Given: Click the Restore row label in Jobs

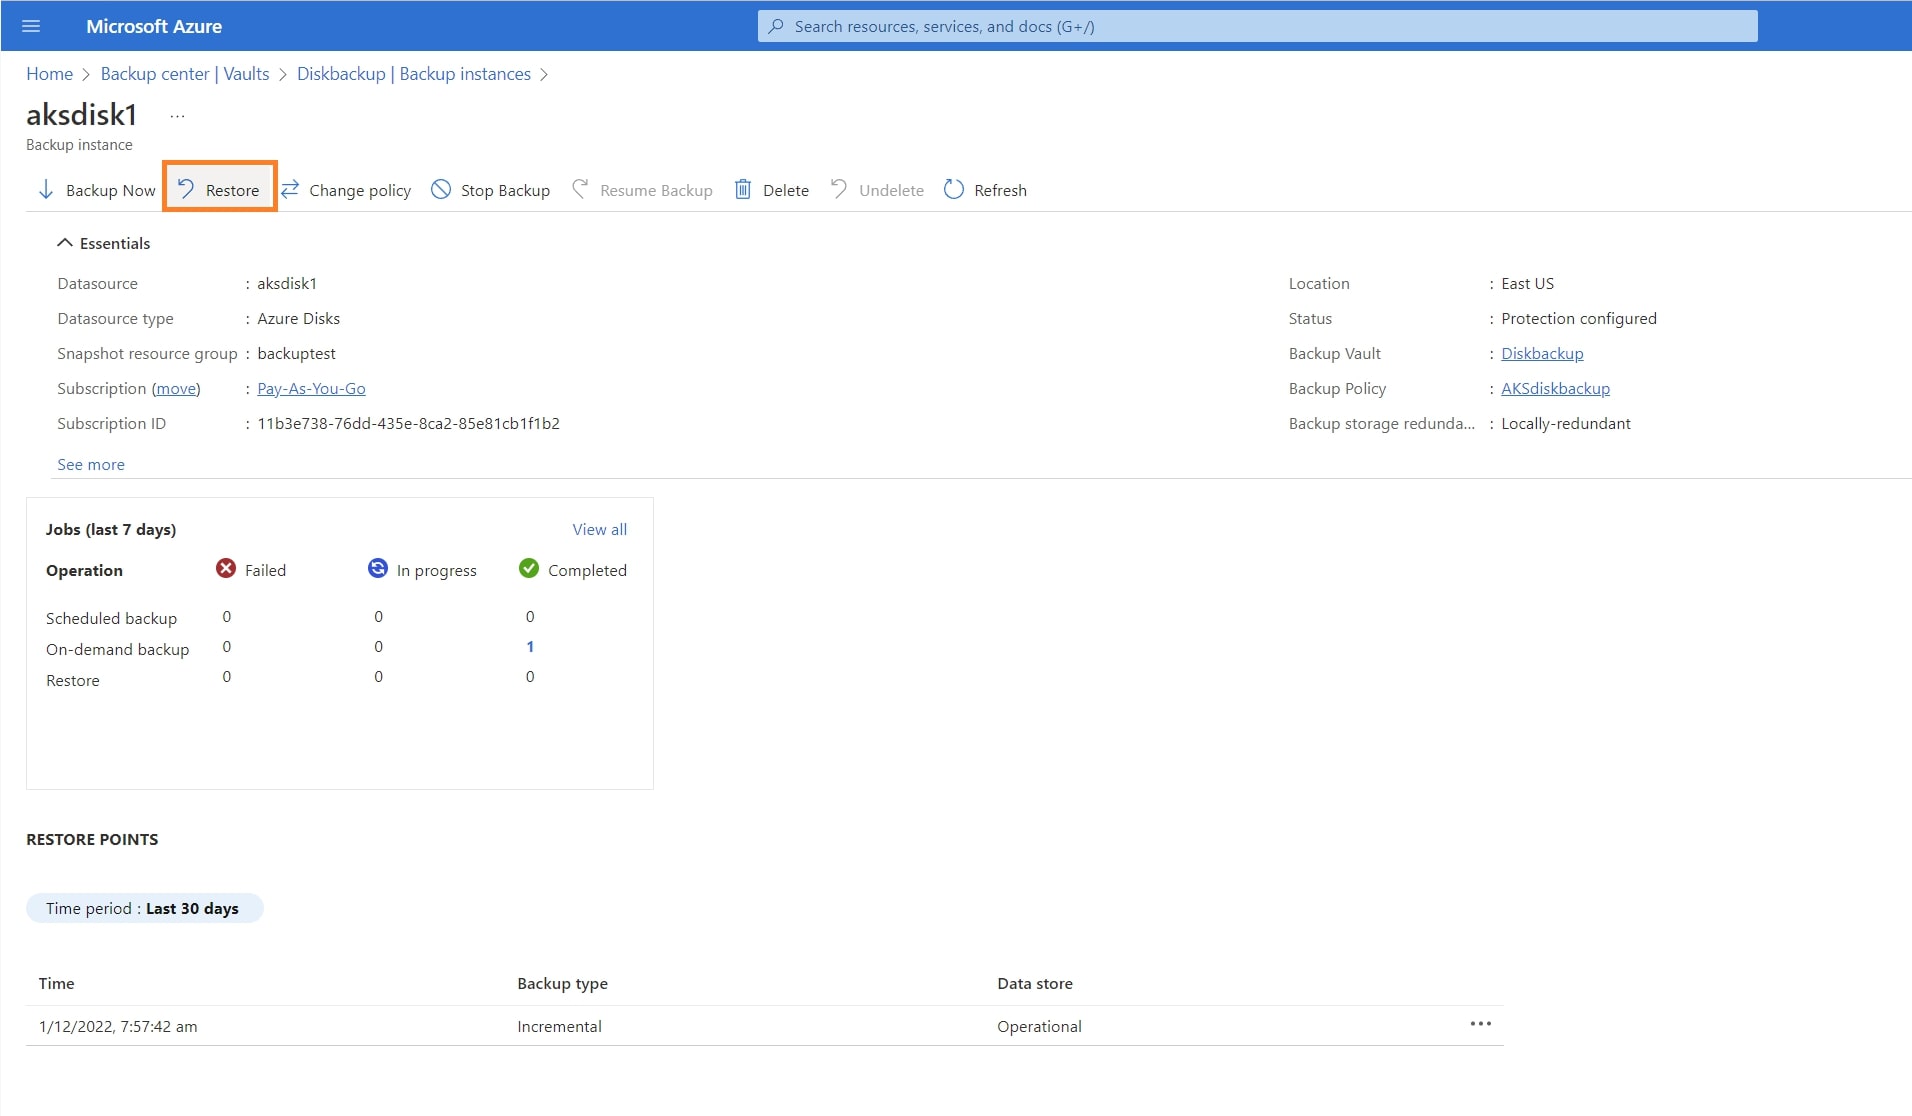Looking at the screenshot, I should tap(73, 680).
